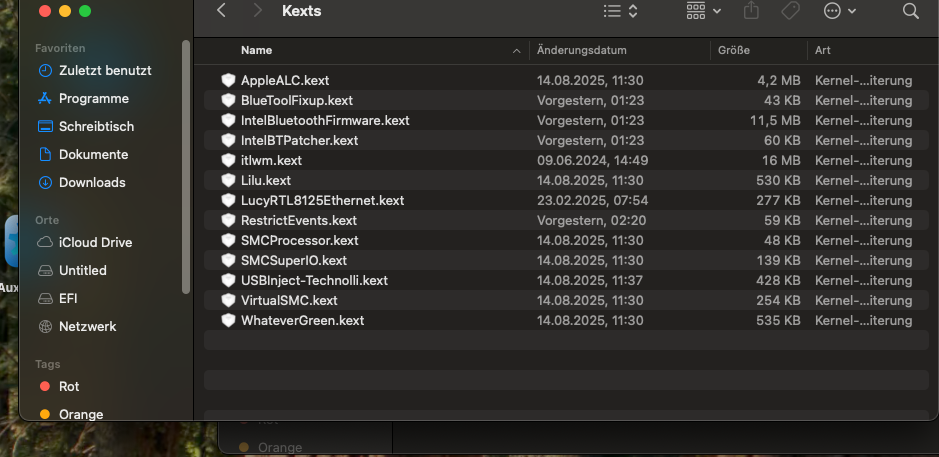
Task: Select the file name IntelBluetoothFirmware.kext
Action: coord(325,120)
